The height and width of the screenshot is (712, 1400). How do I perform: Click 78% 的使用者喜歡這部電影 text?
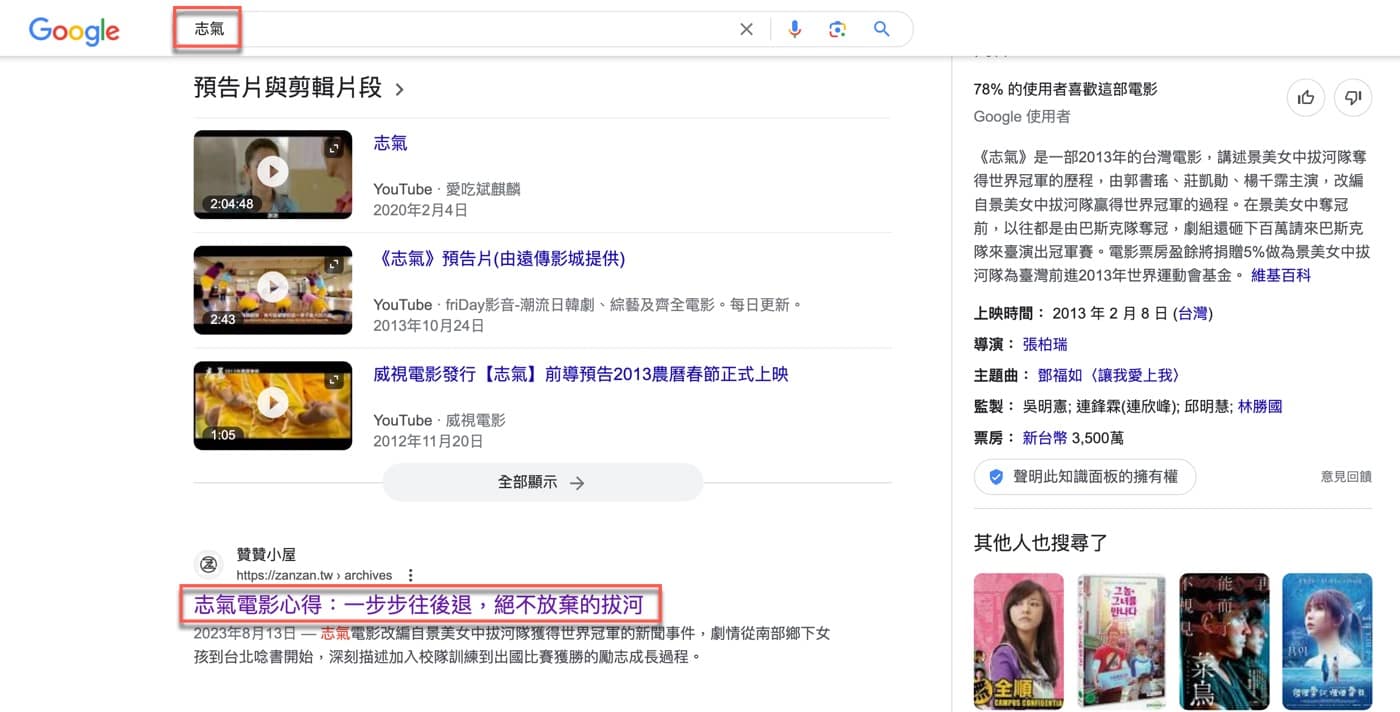[x=1065, y=89]
